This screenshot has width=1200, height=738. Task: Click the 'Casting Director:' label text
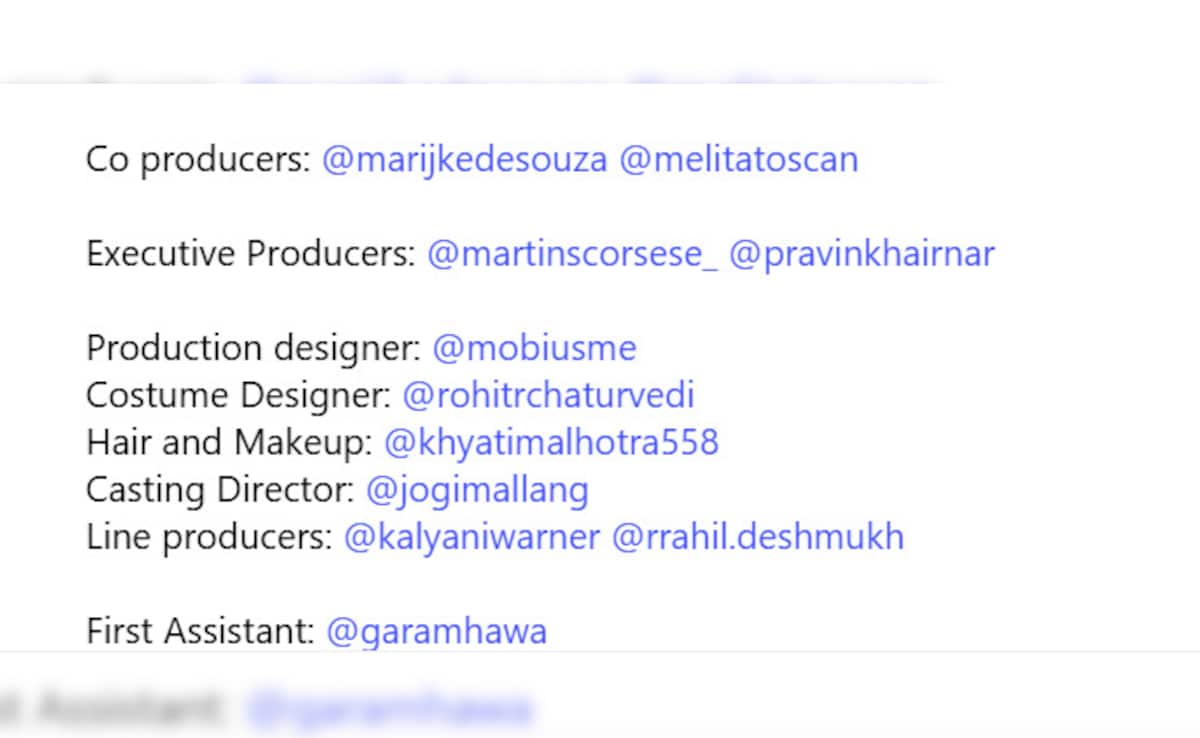click(x=221, y=490)
